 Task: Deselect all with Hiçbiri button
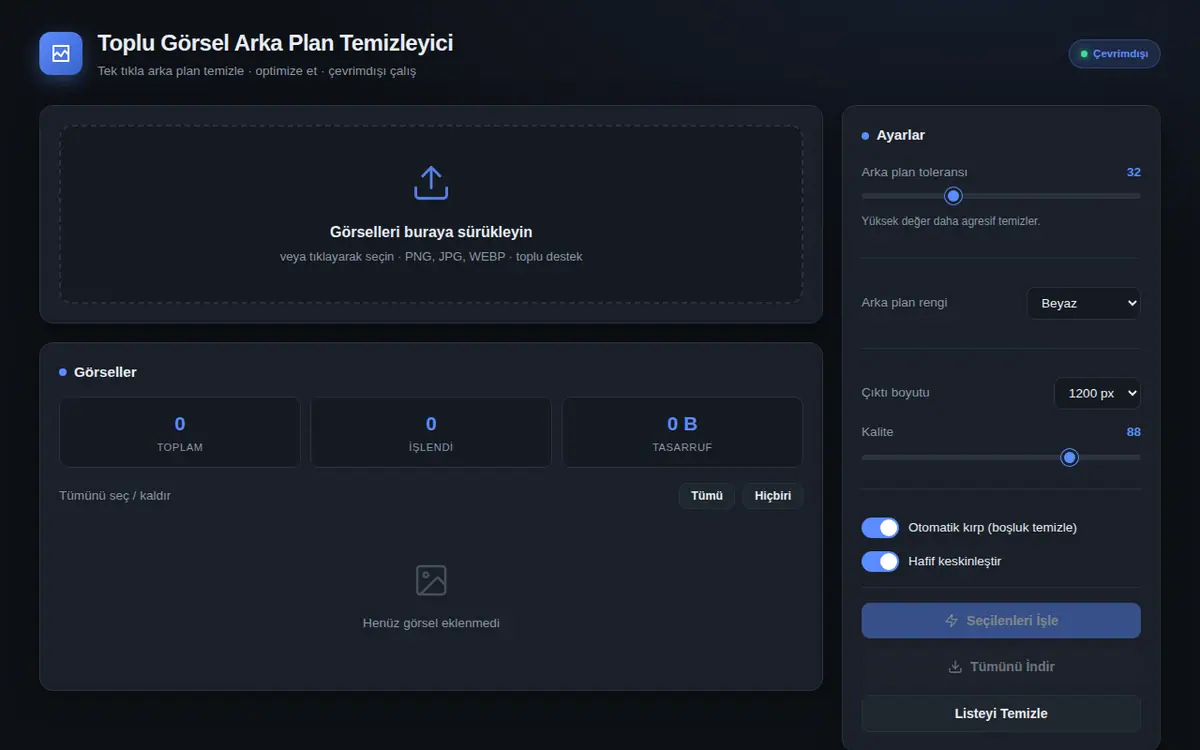tap(773, 496)
